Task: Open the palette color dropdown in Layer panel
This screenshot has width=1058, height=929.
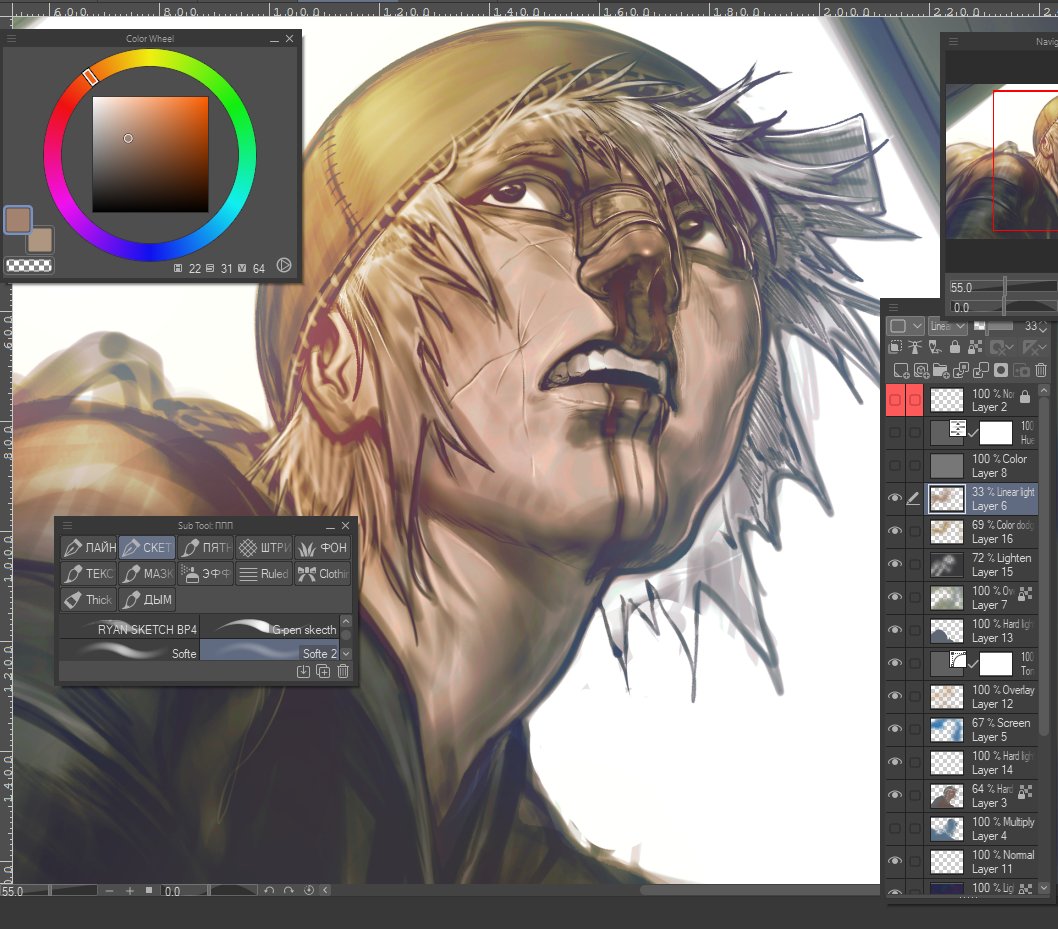Action: click(x=906, y=327)
